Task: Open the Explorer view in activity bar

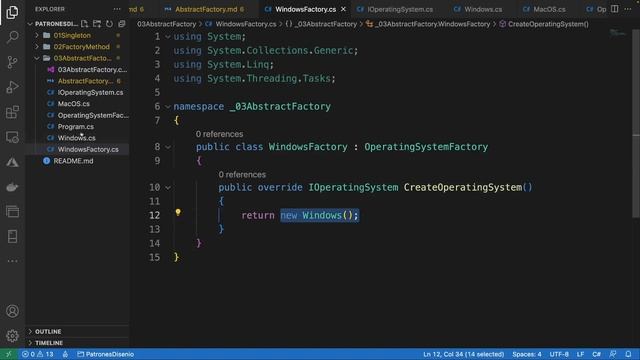Action: pos(12,12)
